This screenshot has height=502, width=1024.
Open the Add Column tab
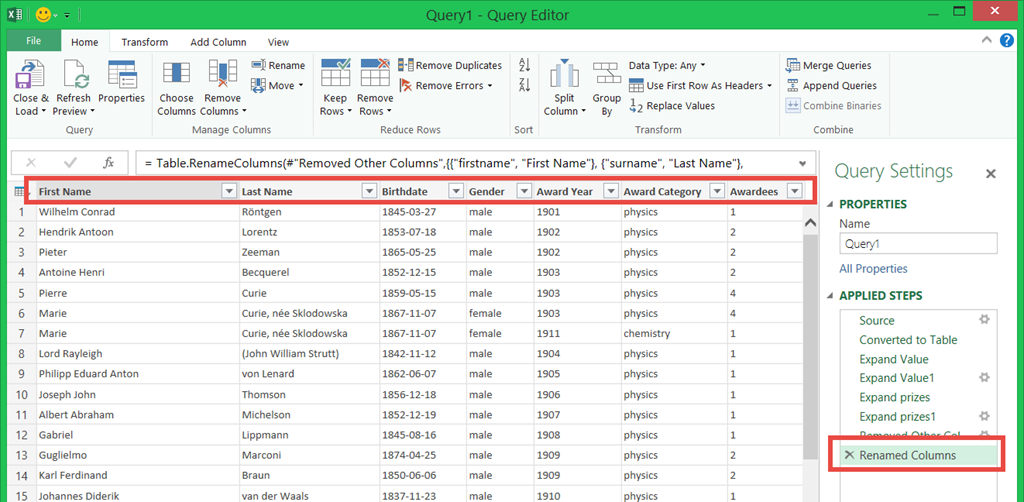[218, 42]
